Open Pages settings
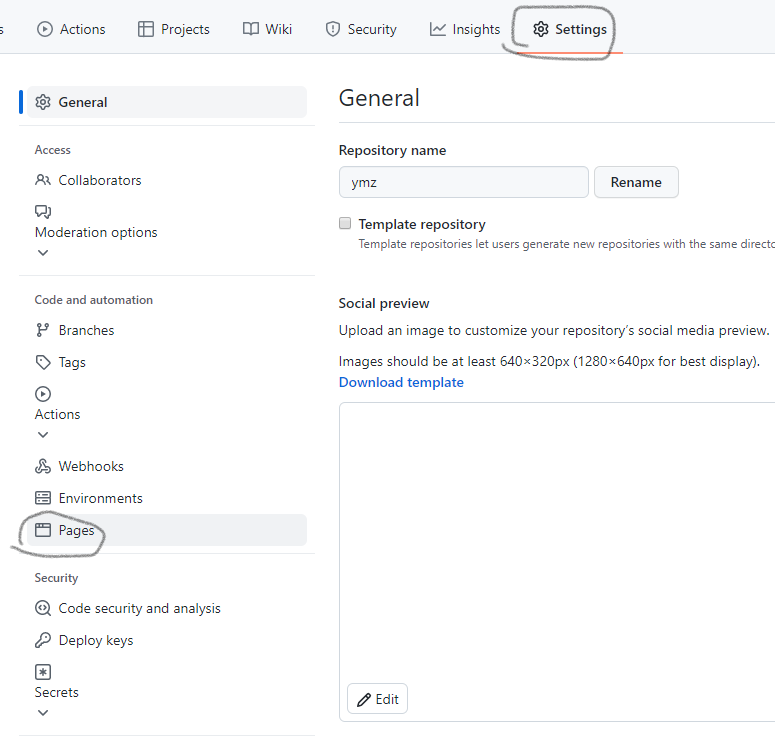The image size is (775, 737). [167, 530]
